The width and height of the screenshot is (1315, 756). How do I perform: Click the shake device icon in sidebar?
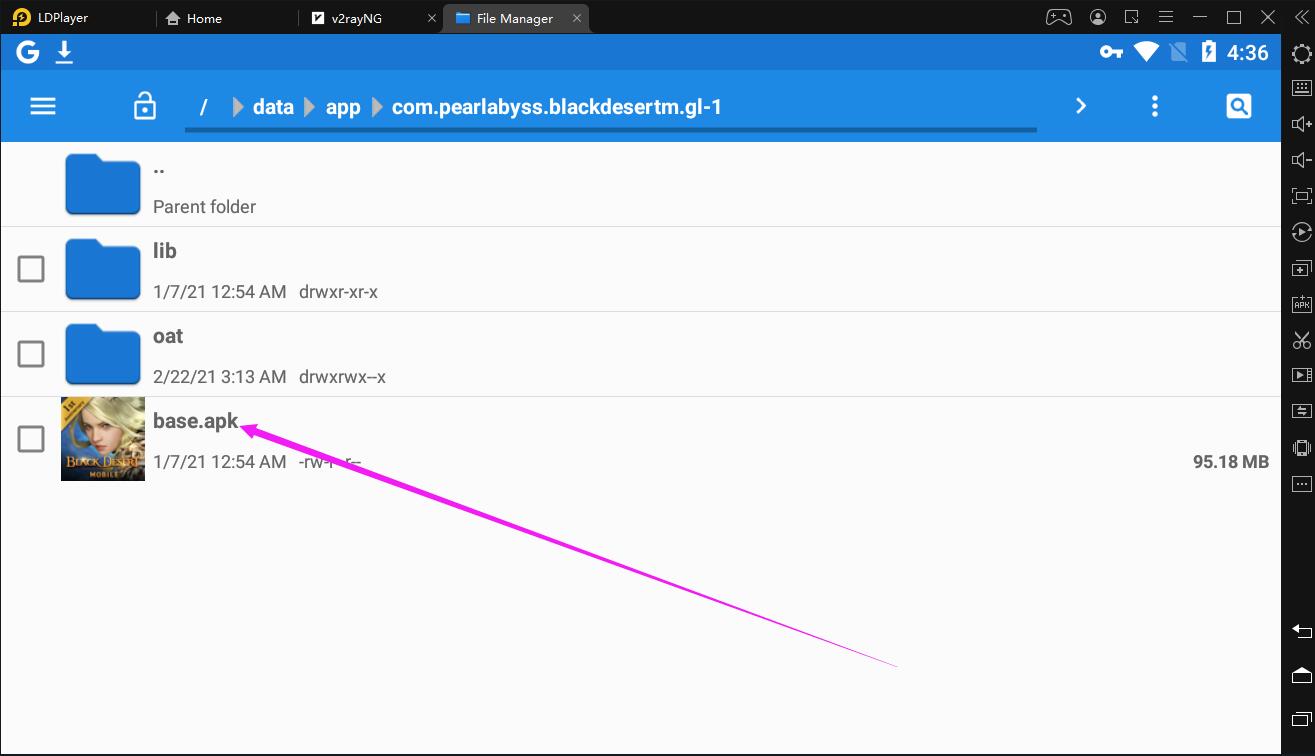1301,447
